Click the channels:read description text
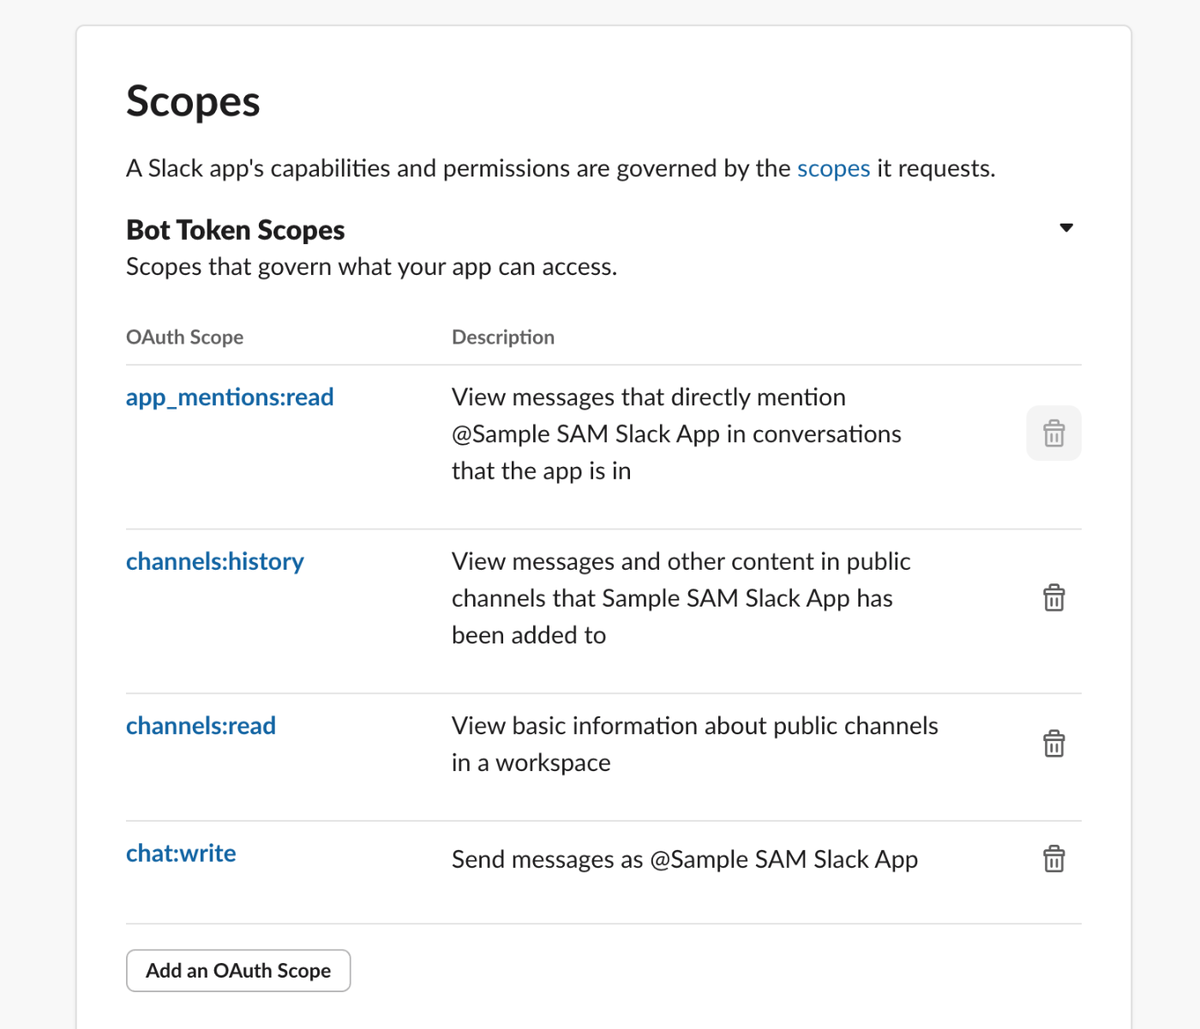 pyautogui.click(x=694, y=744)
